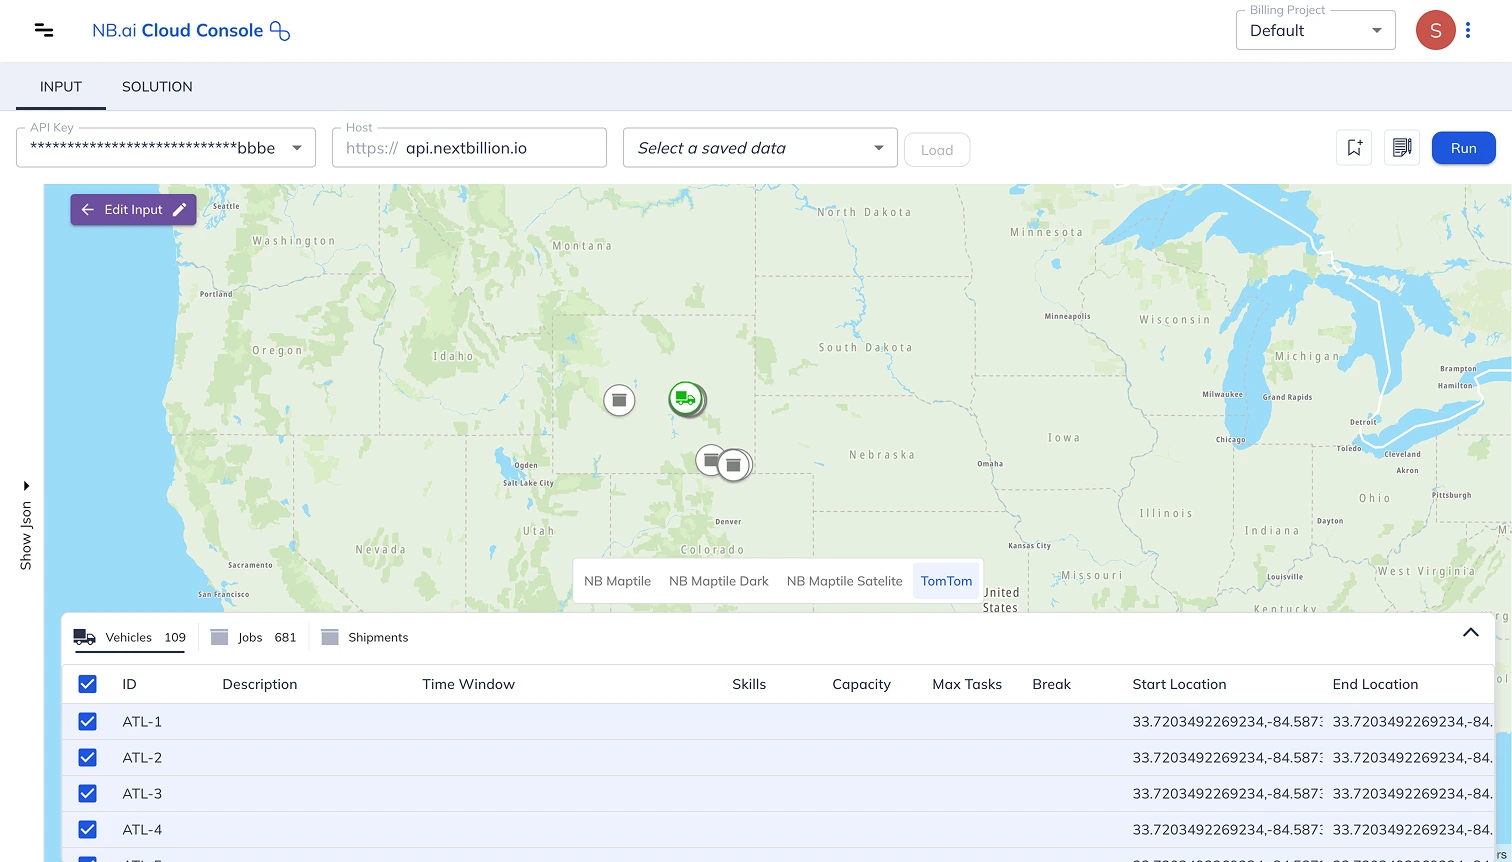The height and width of the screenshot is (862, 1512).
Task: Click the Host input field api.nextbillion.io
Action: (469, 148)
